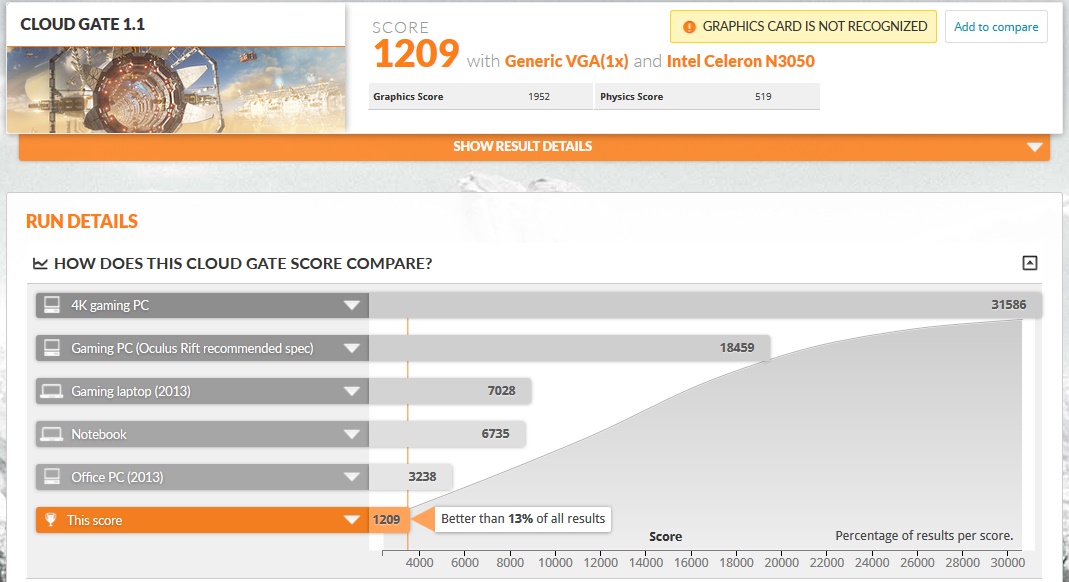This screenshot has width=1069, height=582.
Task: Click the Intel Celeron N3050 link
Action: point(740,61)
